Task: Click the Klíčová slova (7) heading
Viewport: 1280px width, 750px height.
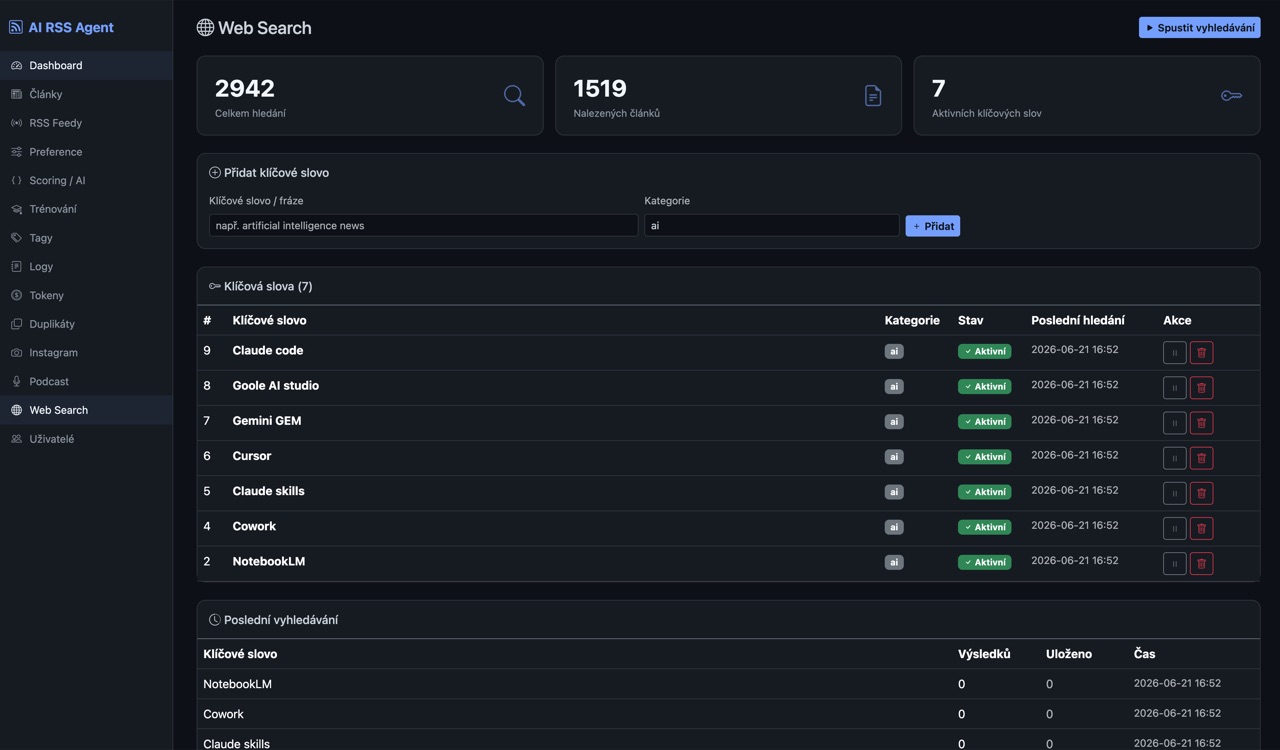Action: pyautogui.click(x=261, y=287)
